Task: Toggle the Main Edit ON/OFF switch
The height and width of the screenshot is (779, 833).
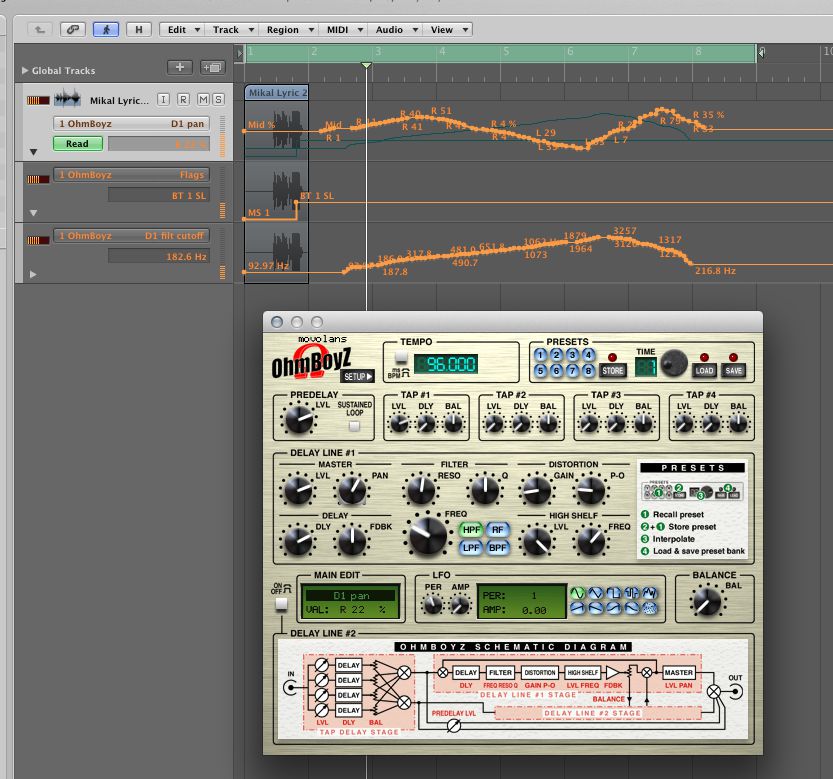Action: (281, 604)
